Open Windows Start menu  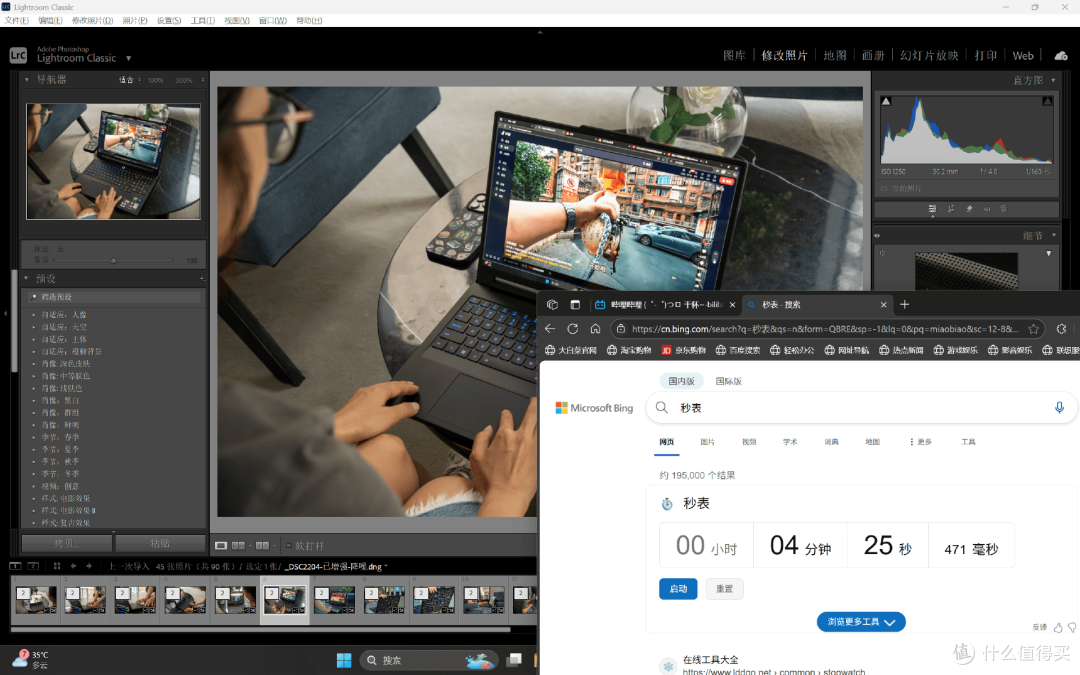[x=344, y=660]
